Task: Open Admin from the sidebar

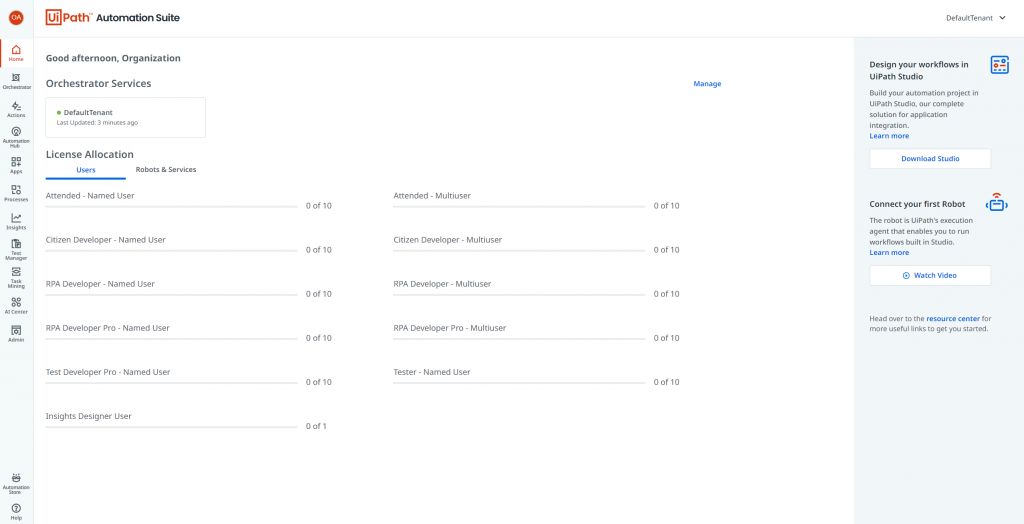Action: click(x=16, y=334)
